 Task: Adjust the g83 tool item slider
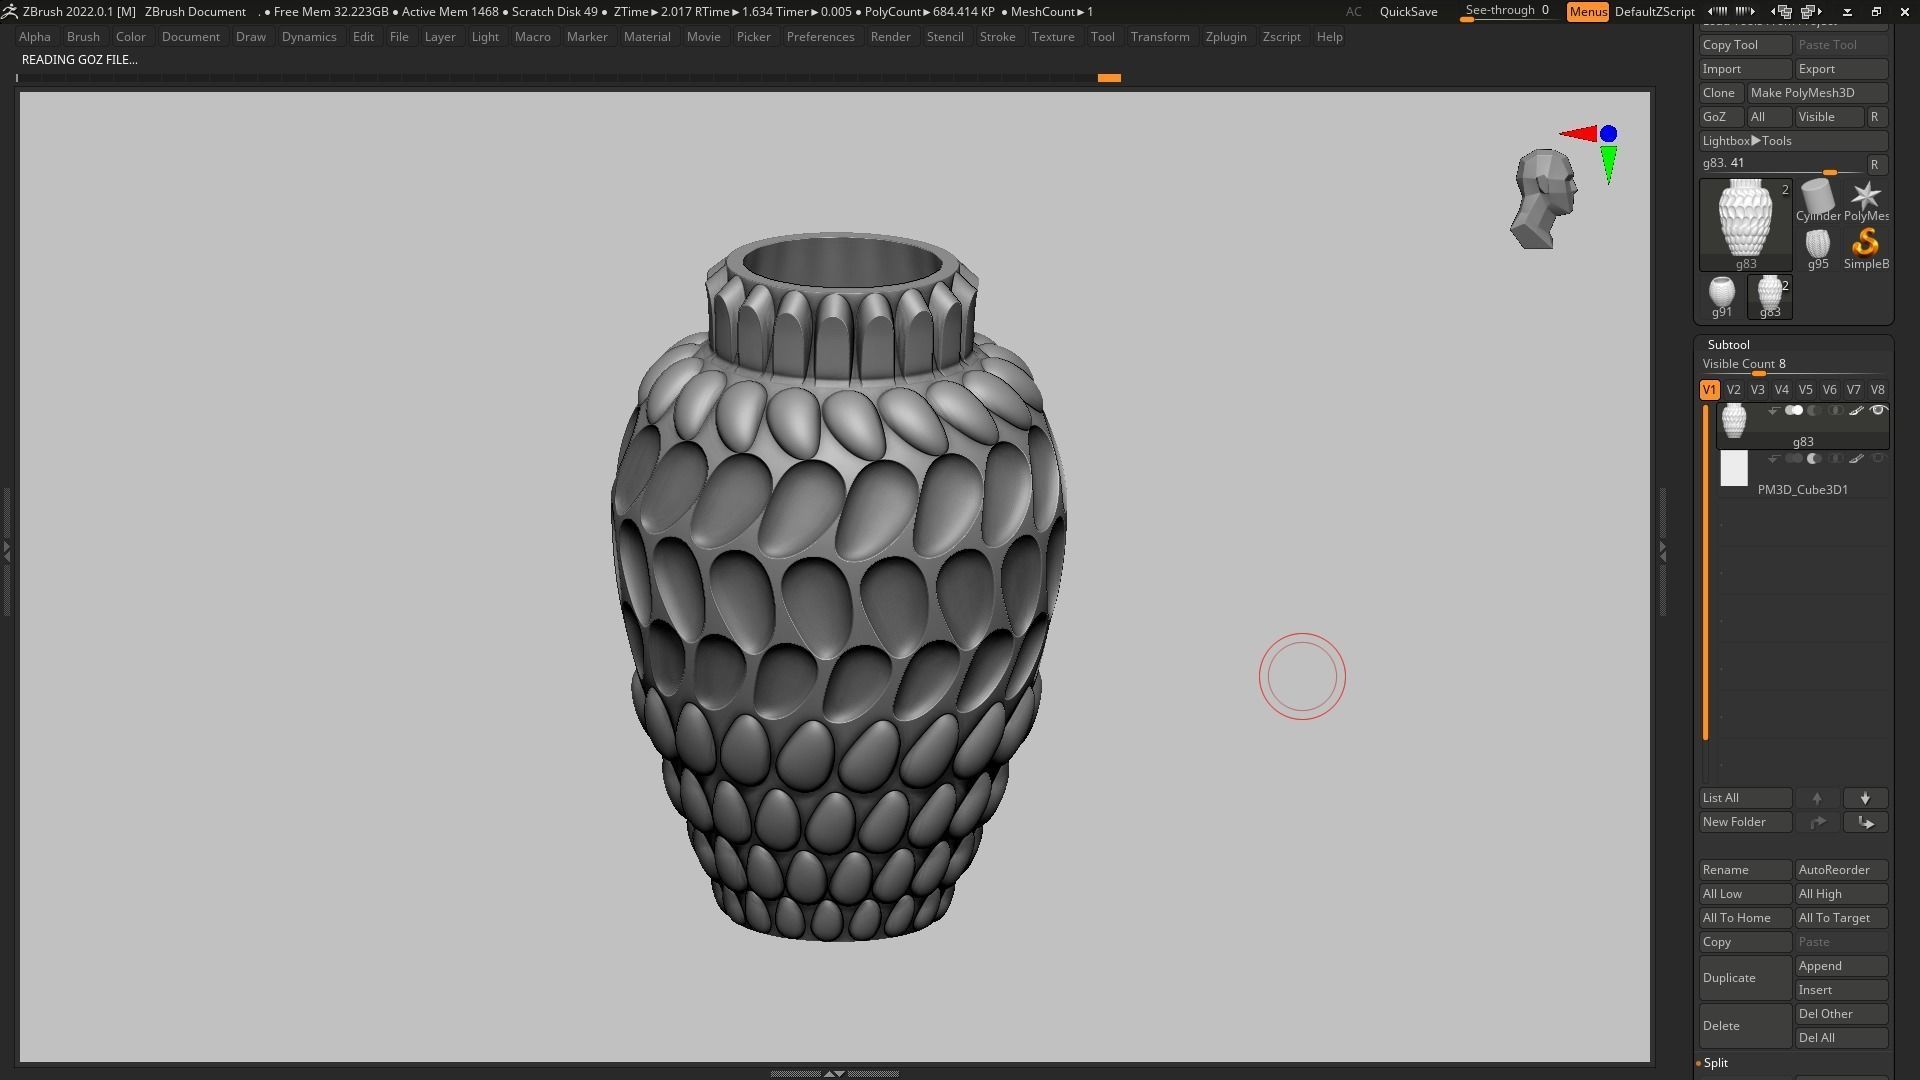pyautogui.click(x=1782, y=165)
